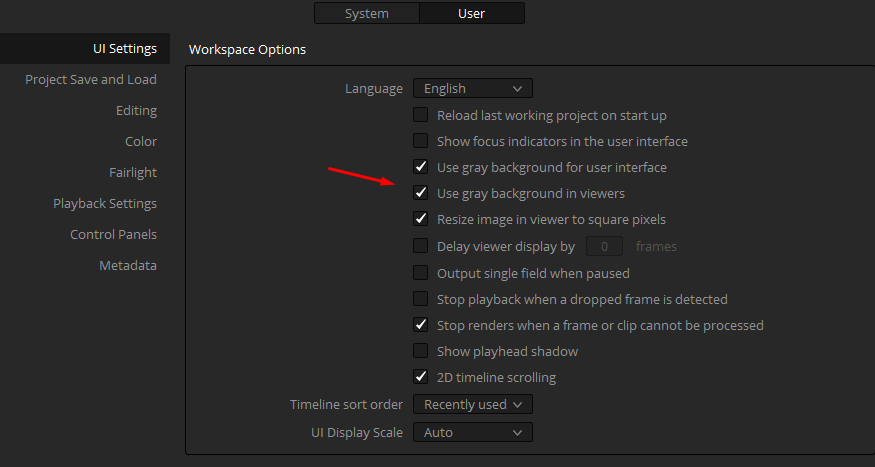Go to Color preferences
This screenshot has height=467, width=875.
(x=141, y=142)
